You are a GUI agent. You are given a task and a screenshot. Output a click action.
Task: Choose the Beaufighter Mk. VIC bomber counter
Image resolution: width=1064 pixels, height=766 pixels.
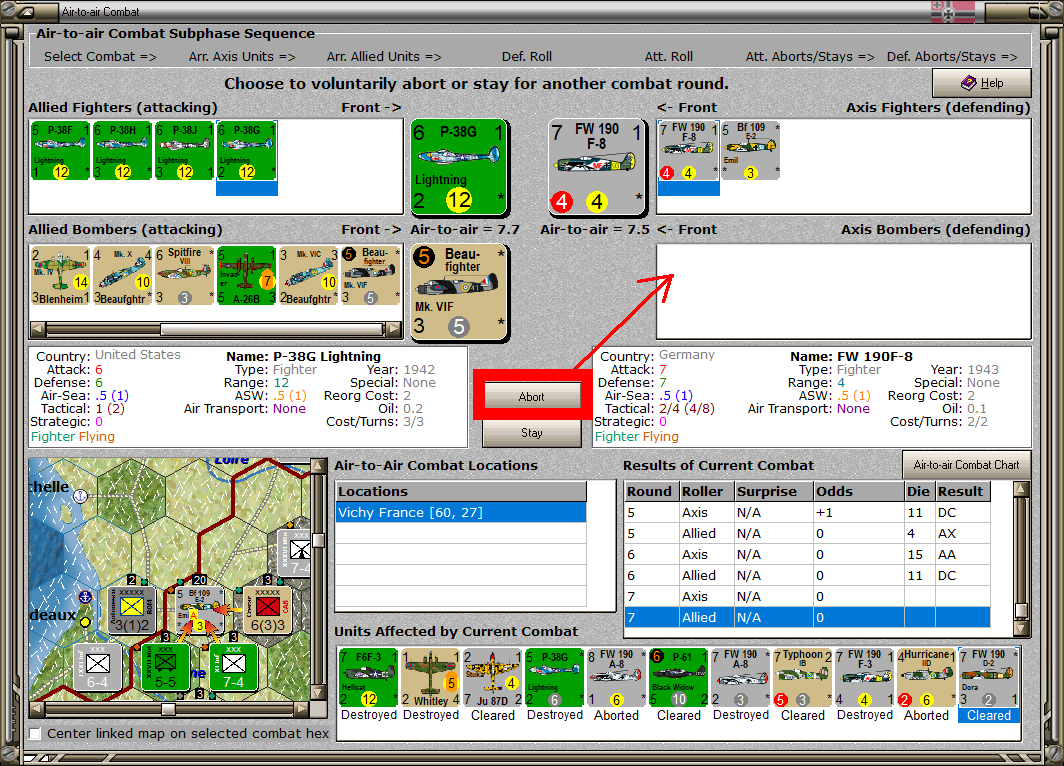[x=308, y=275]
